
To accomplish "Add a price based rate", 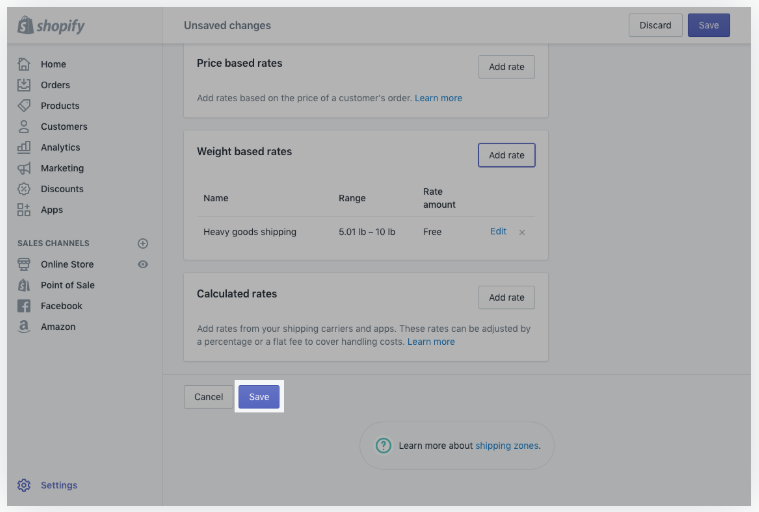I will pyautogui.click(x=506, y=67).
